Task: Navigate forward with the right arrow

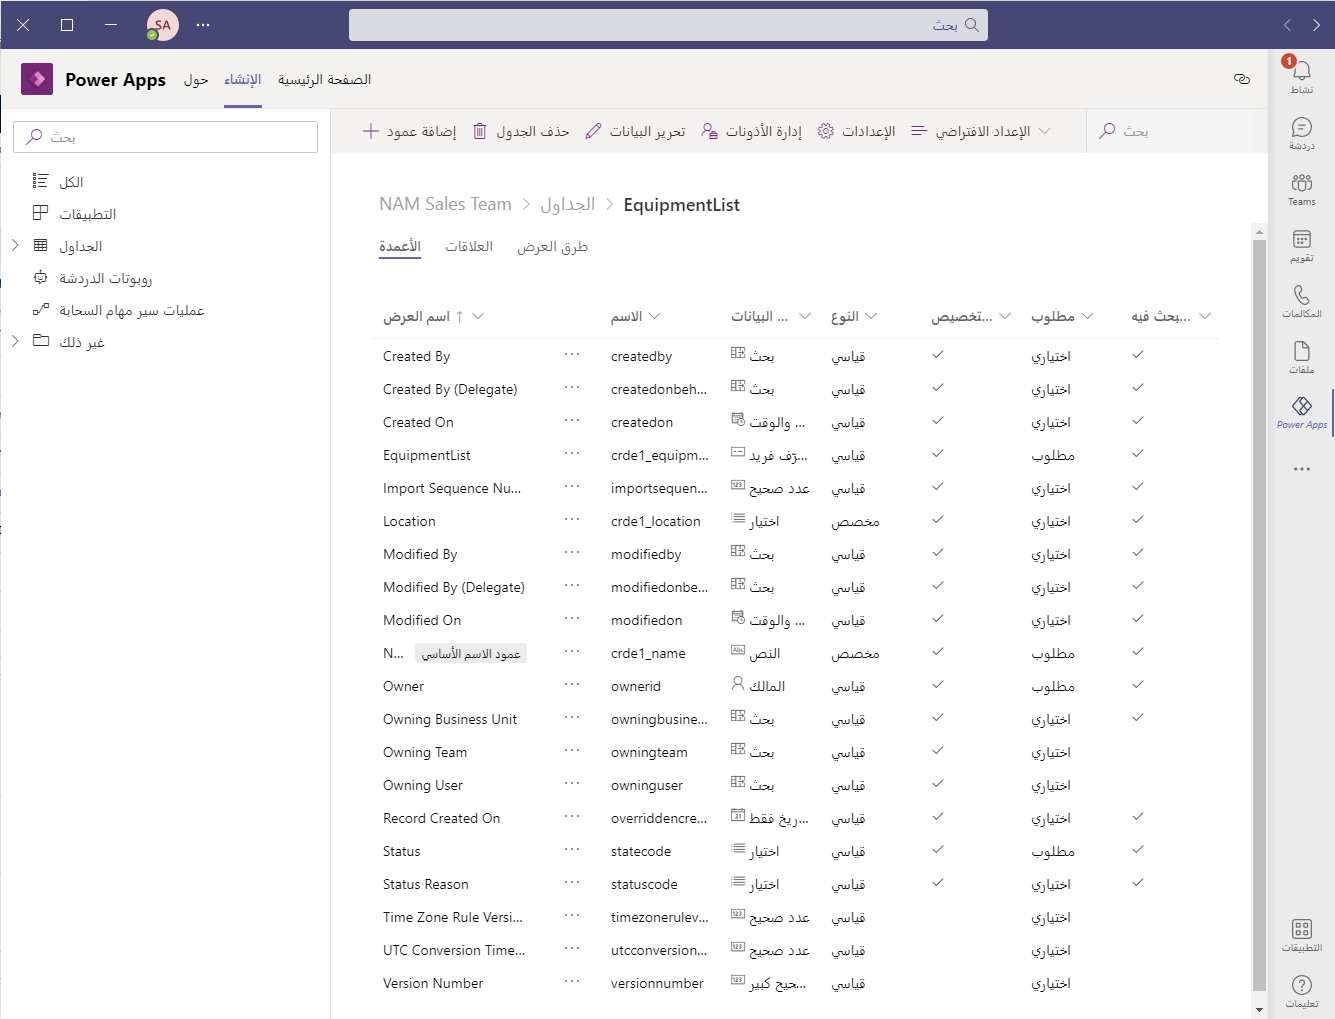Action: (x=1316, y=25)
